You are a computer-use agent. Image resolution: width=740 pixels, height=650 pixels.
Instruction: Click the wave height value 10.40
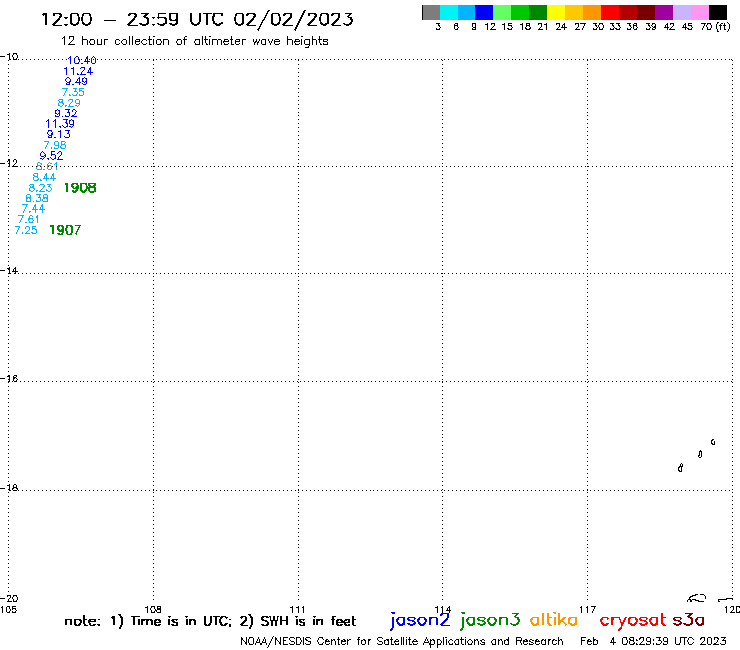point(82,60)
